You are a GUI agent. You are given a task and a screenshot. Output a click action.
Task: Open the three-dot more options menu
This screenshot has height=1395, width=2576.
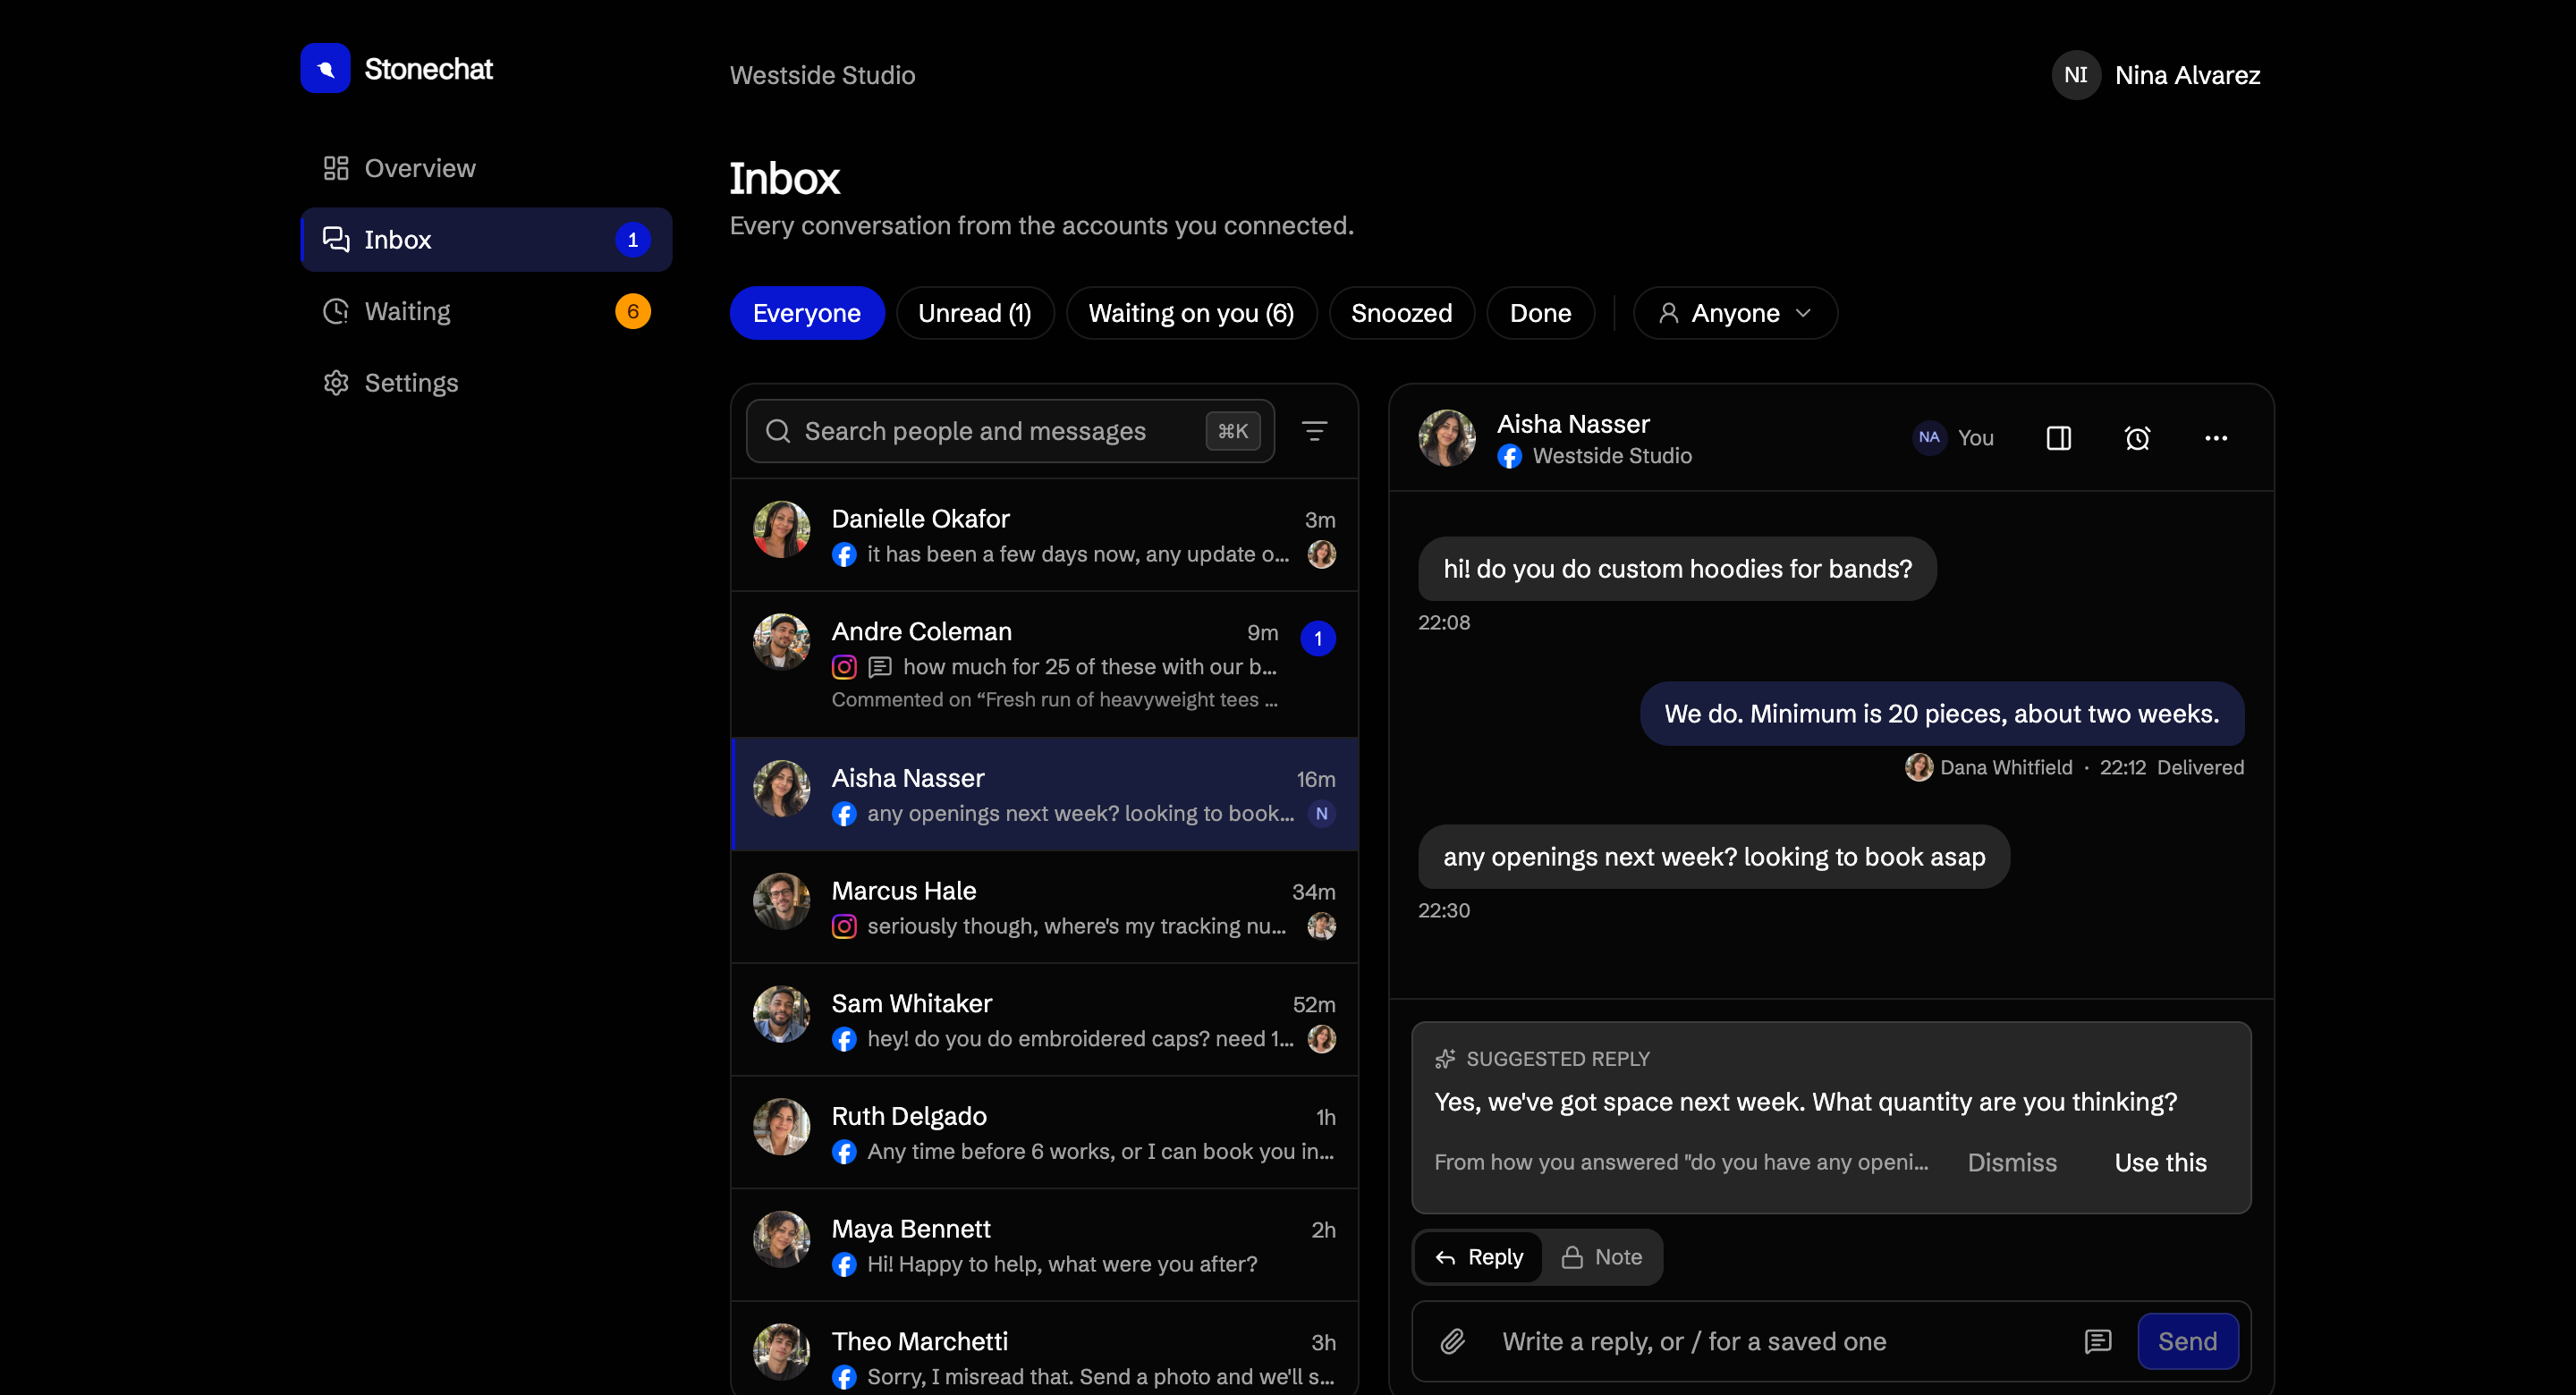point(2216,438)
